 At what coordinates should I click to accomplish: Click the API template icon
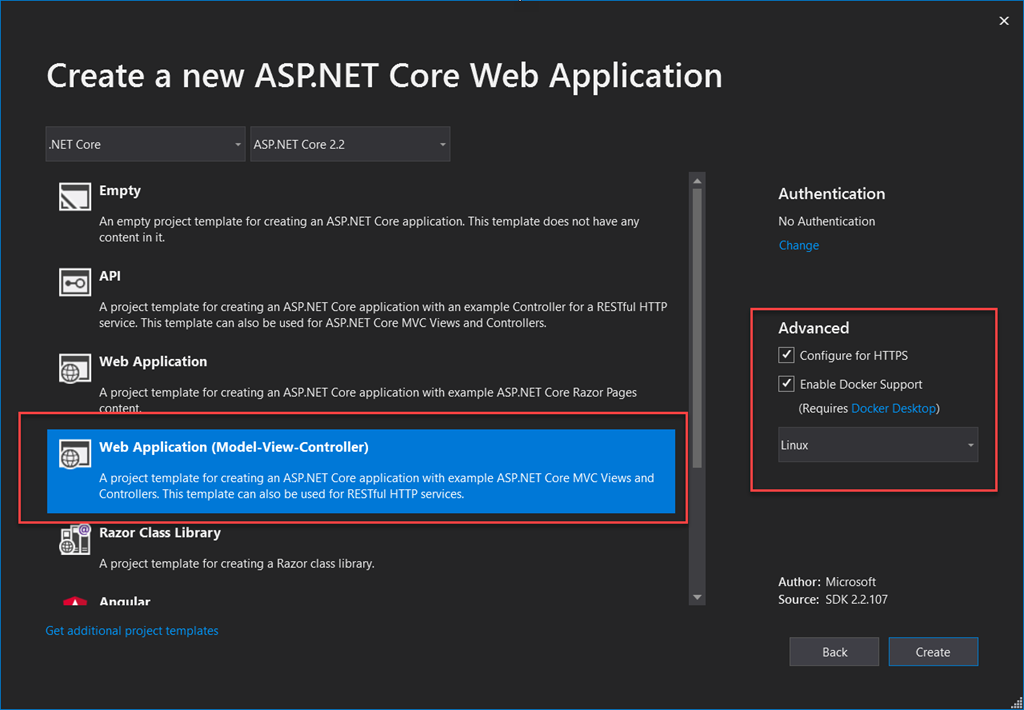coord(75,282)
